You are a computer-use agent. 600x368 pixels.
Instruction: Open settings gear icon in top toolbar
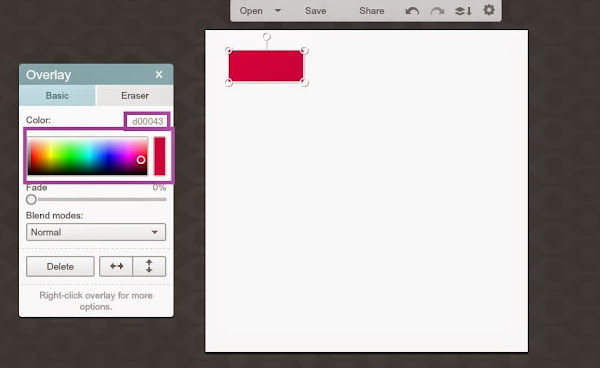click(489, 10)
